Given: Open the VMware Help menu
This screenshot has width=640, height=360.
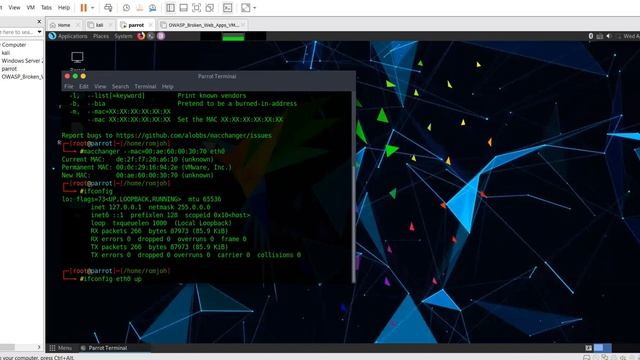Looking at the screenshot, I should [64, 7].
